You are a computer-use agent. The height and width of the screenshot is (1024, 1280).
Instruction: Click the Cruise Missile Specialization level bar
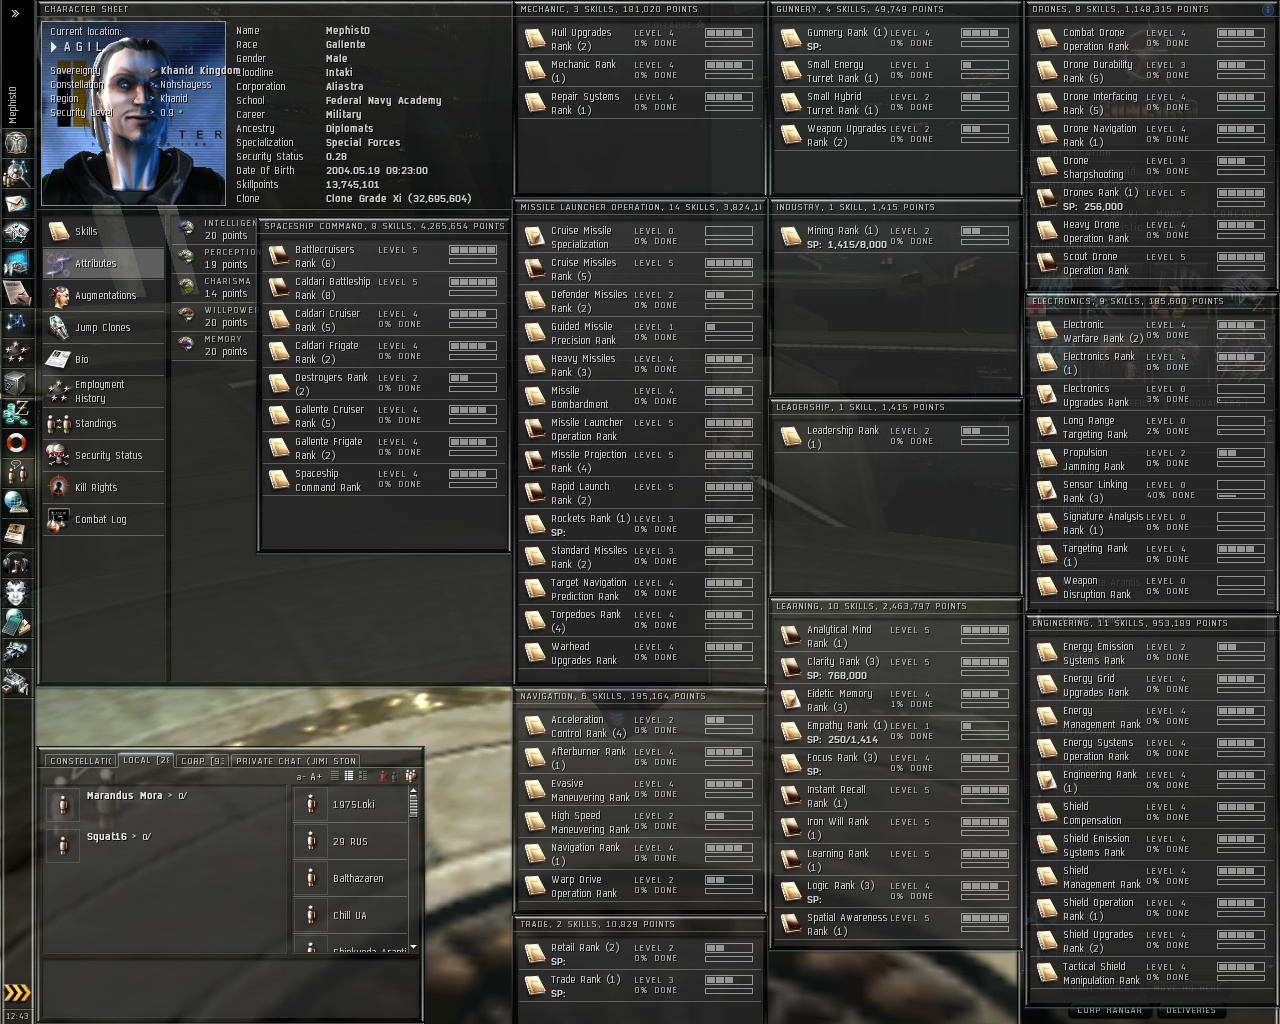[x=729, y=231]
